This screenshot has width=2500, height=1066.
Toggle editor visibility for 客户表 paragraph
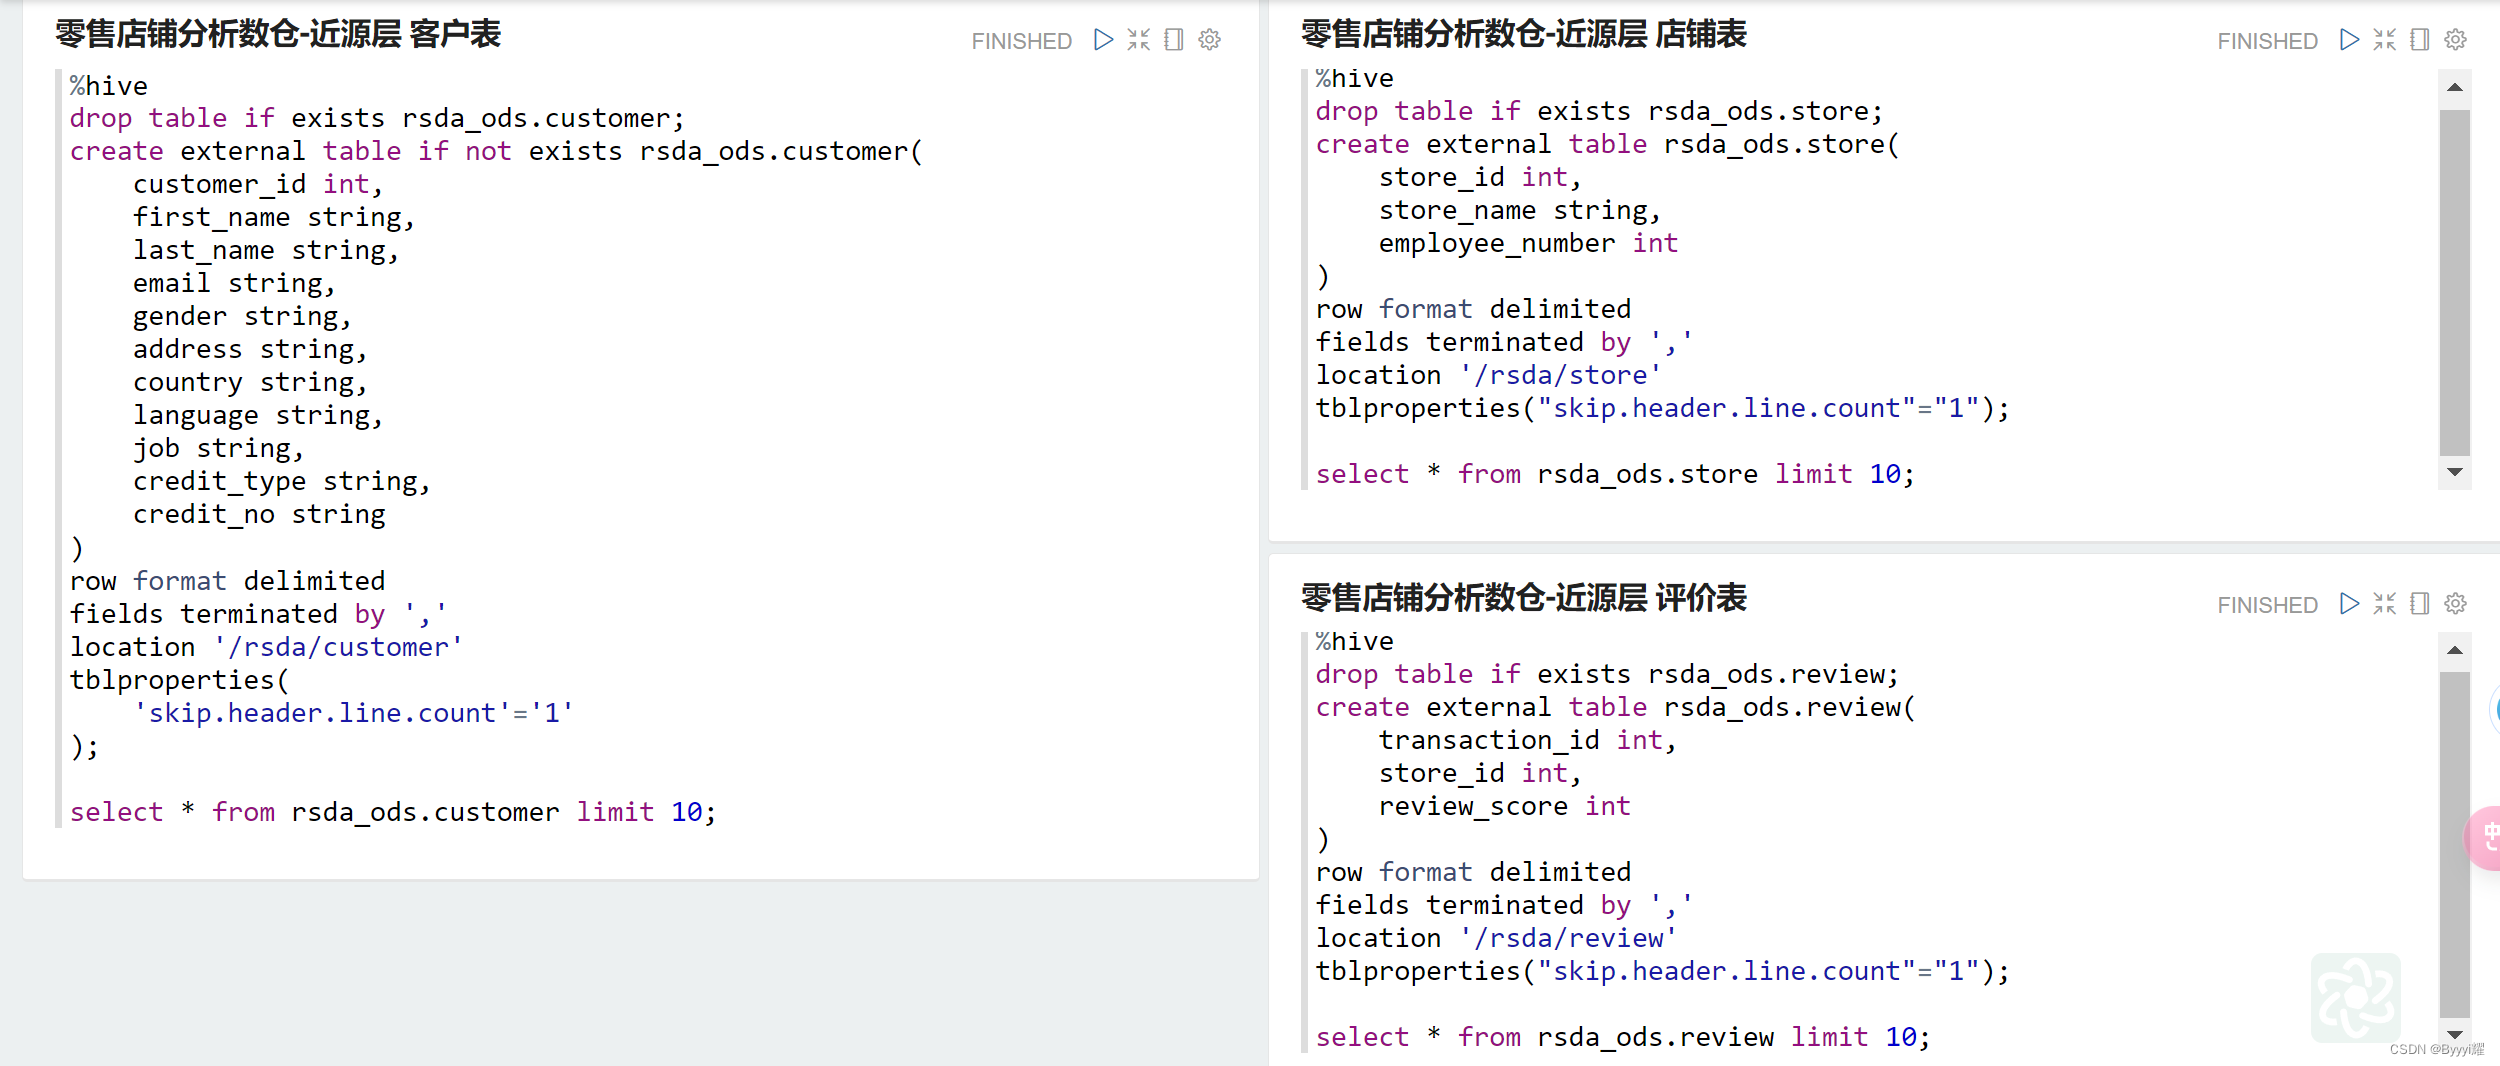(1138, 40)
